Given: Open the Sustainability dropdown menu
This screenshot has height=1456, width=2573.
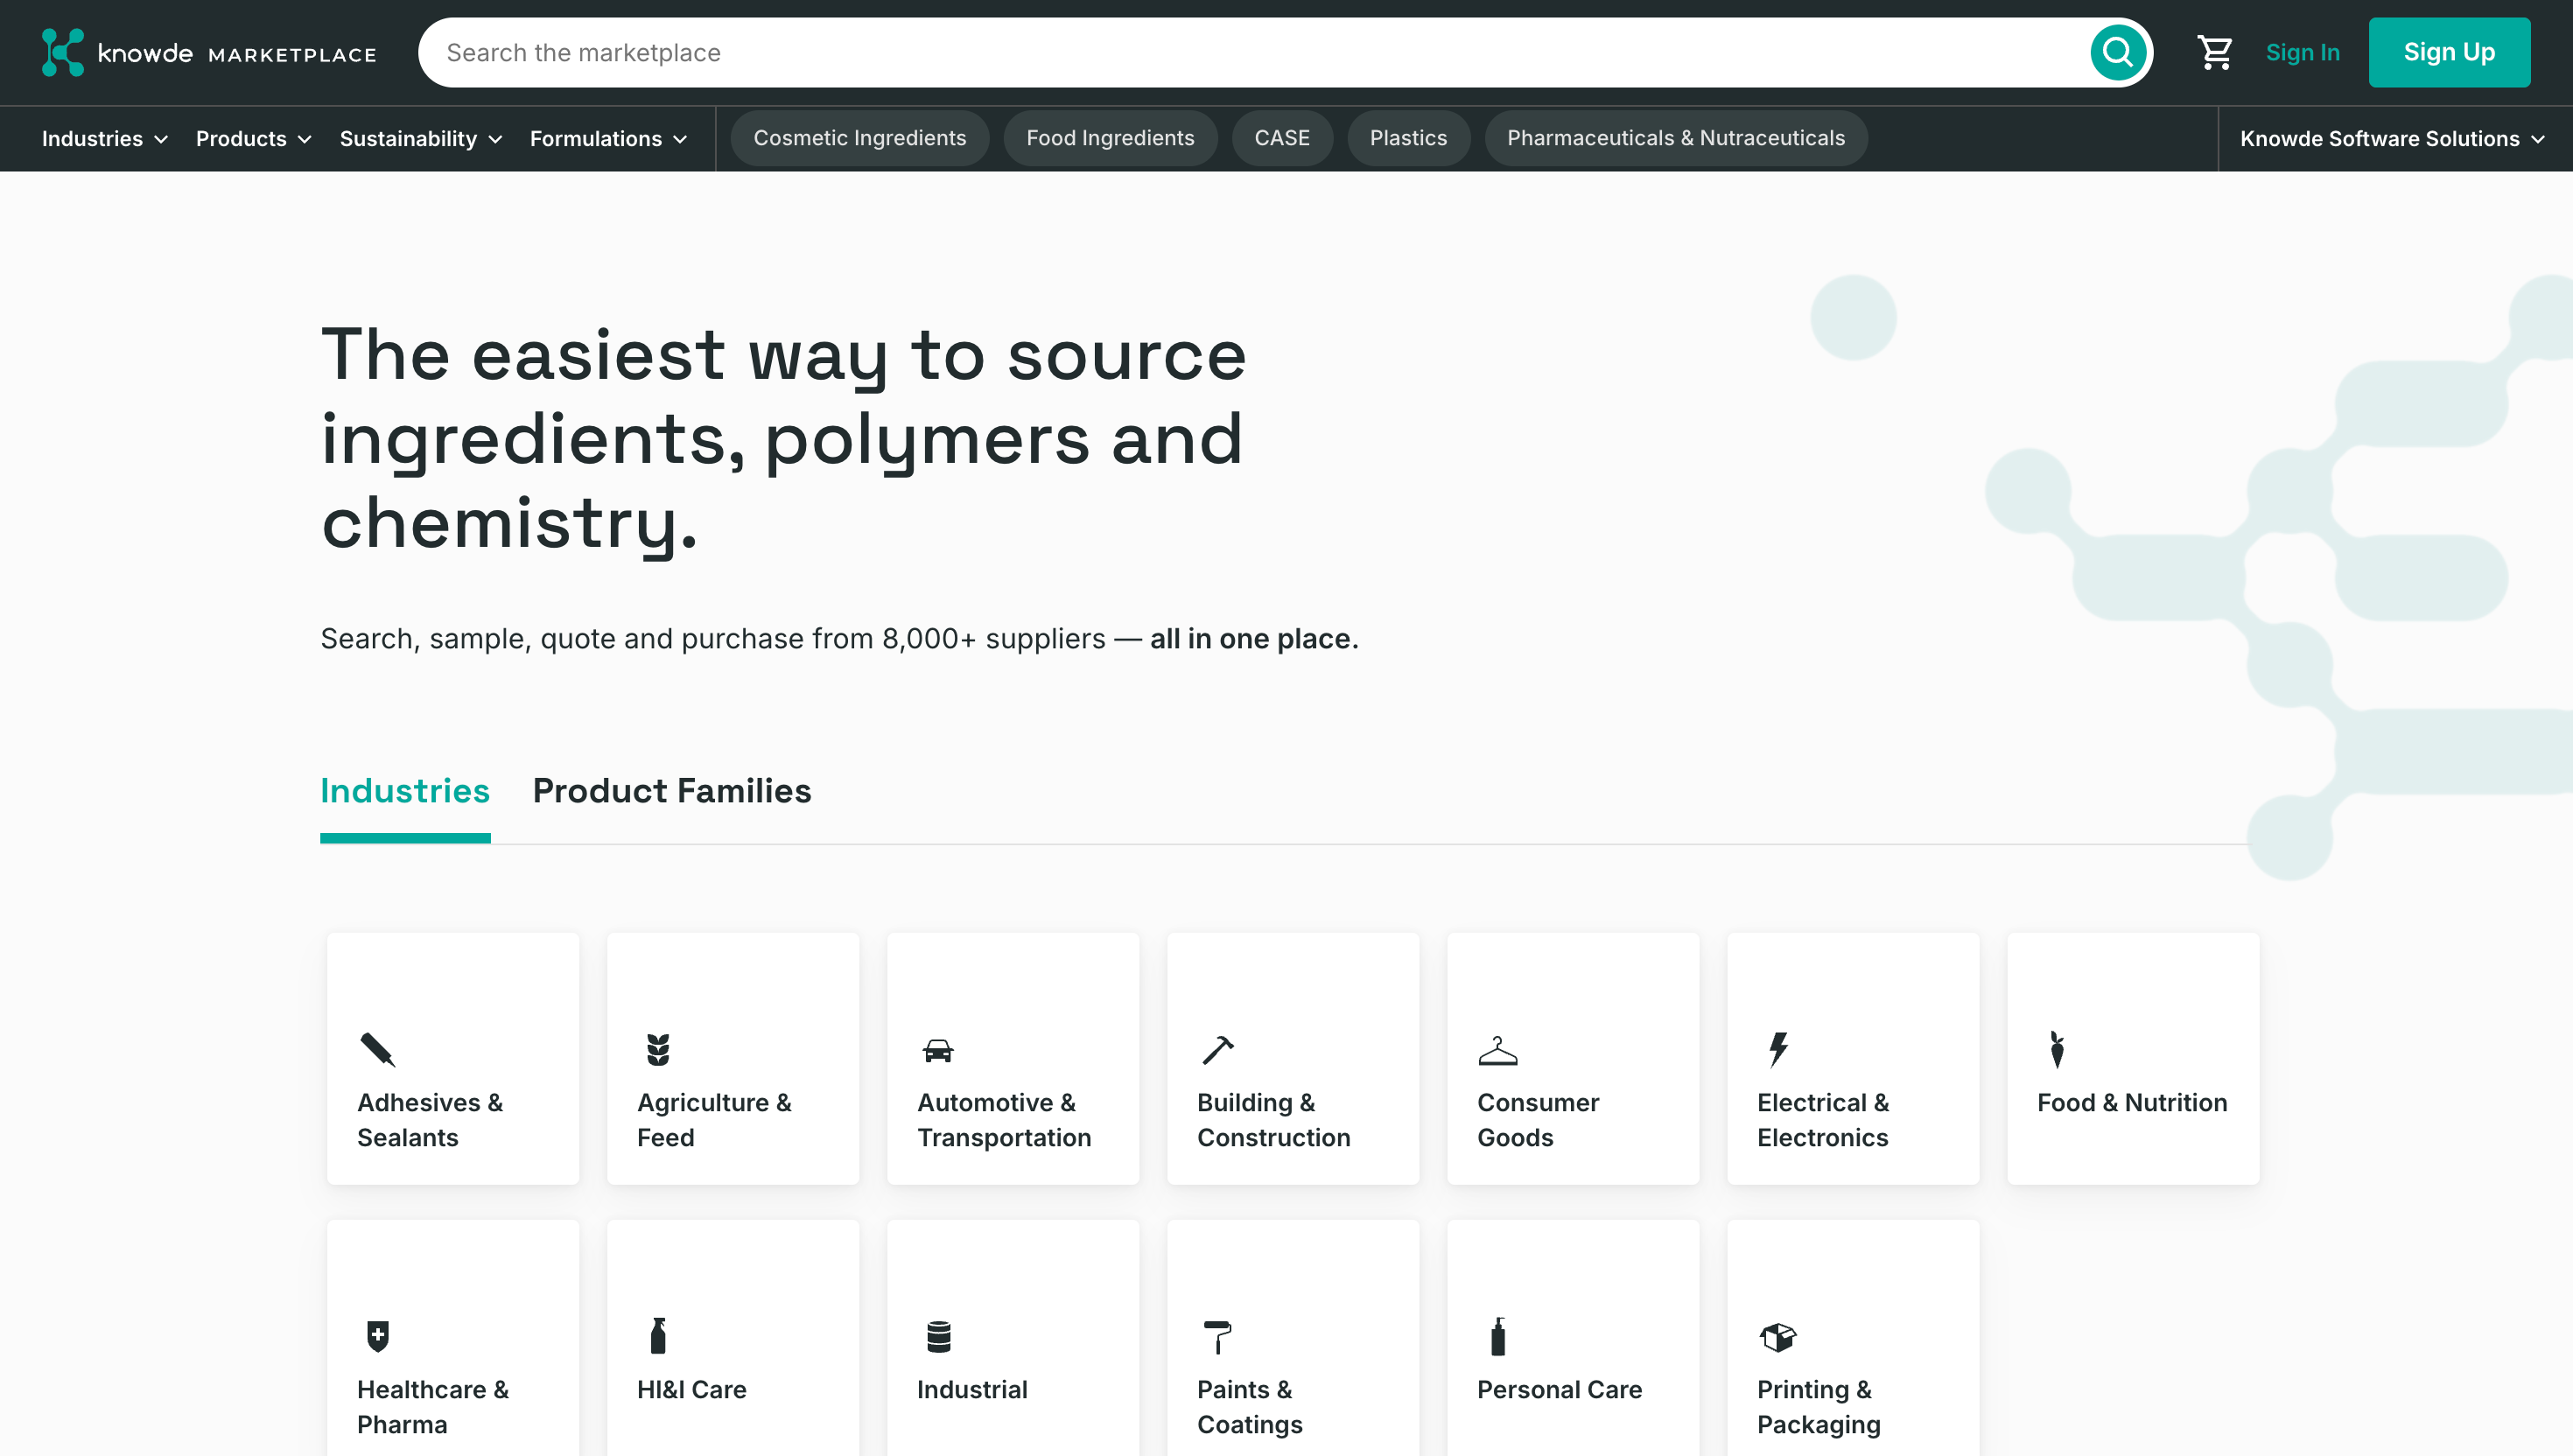Looking at the screenshot, I should click(420, 139).
